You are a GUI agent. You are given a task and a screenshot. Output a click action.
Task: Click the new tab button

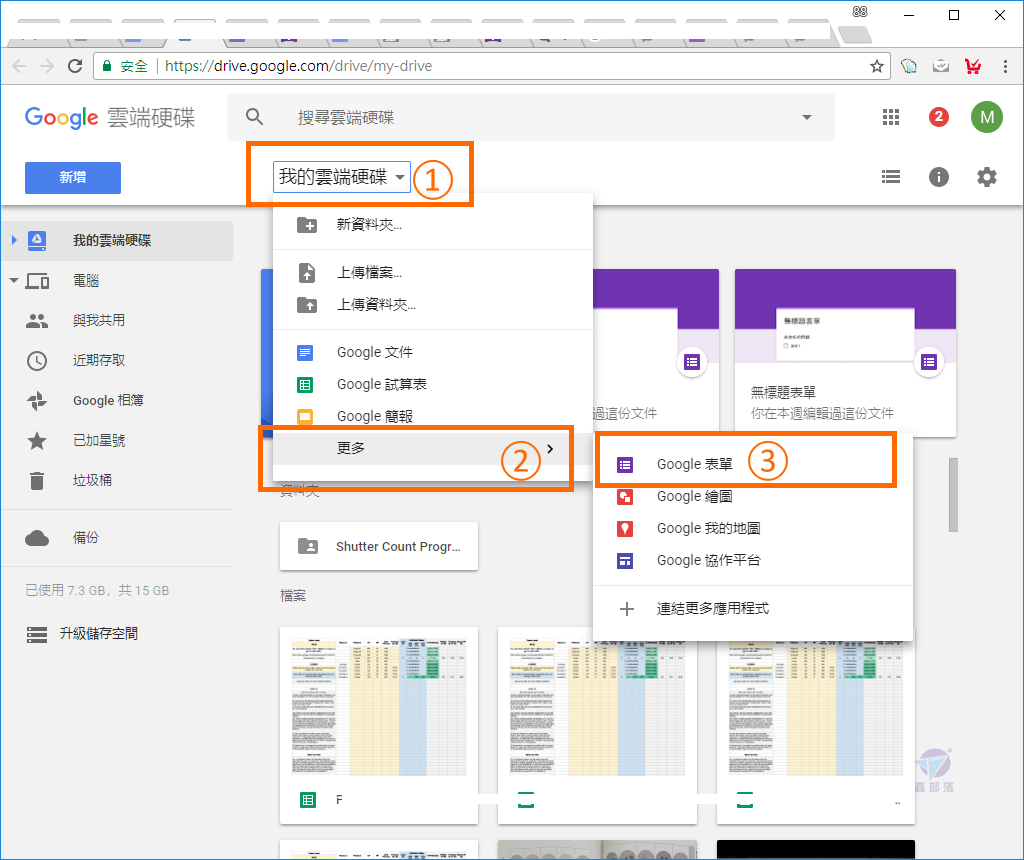[x=855, y=34]
